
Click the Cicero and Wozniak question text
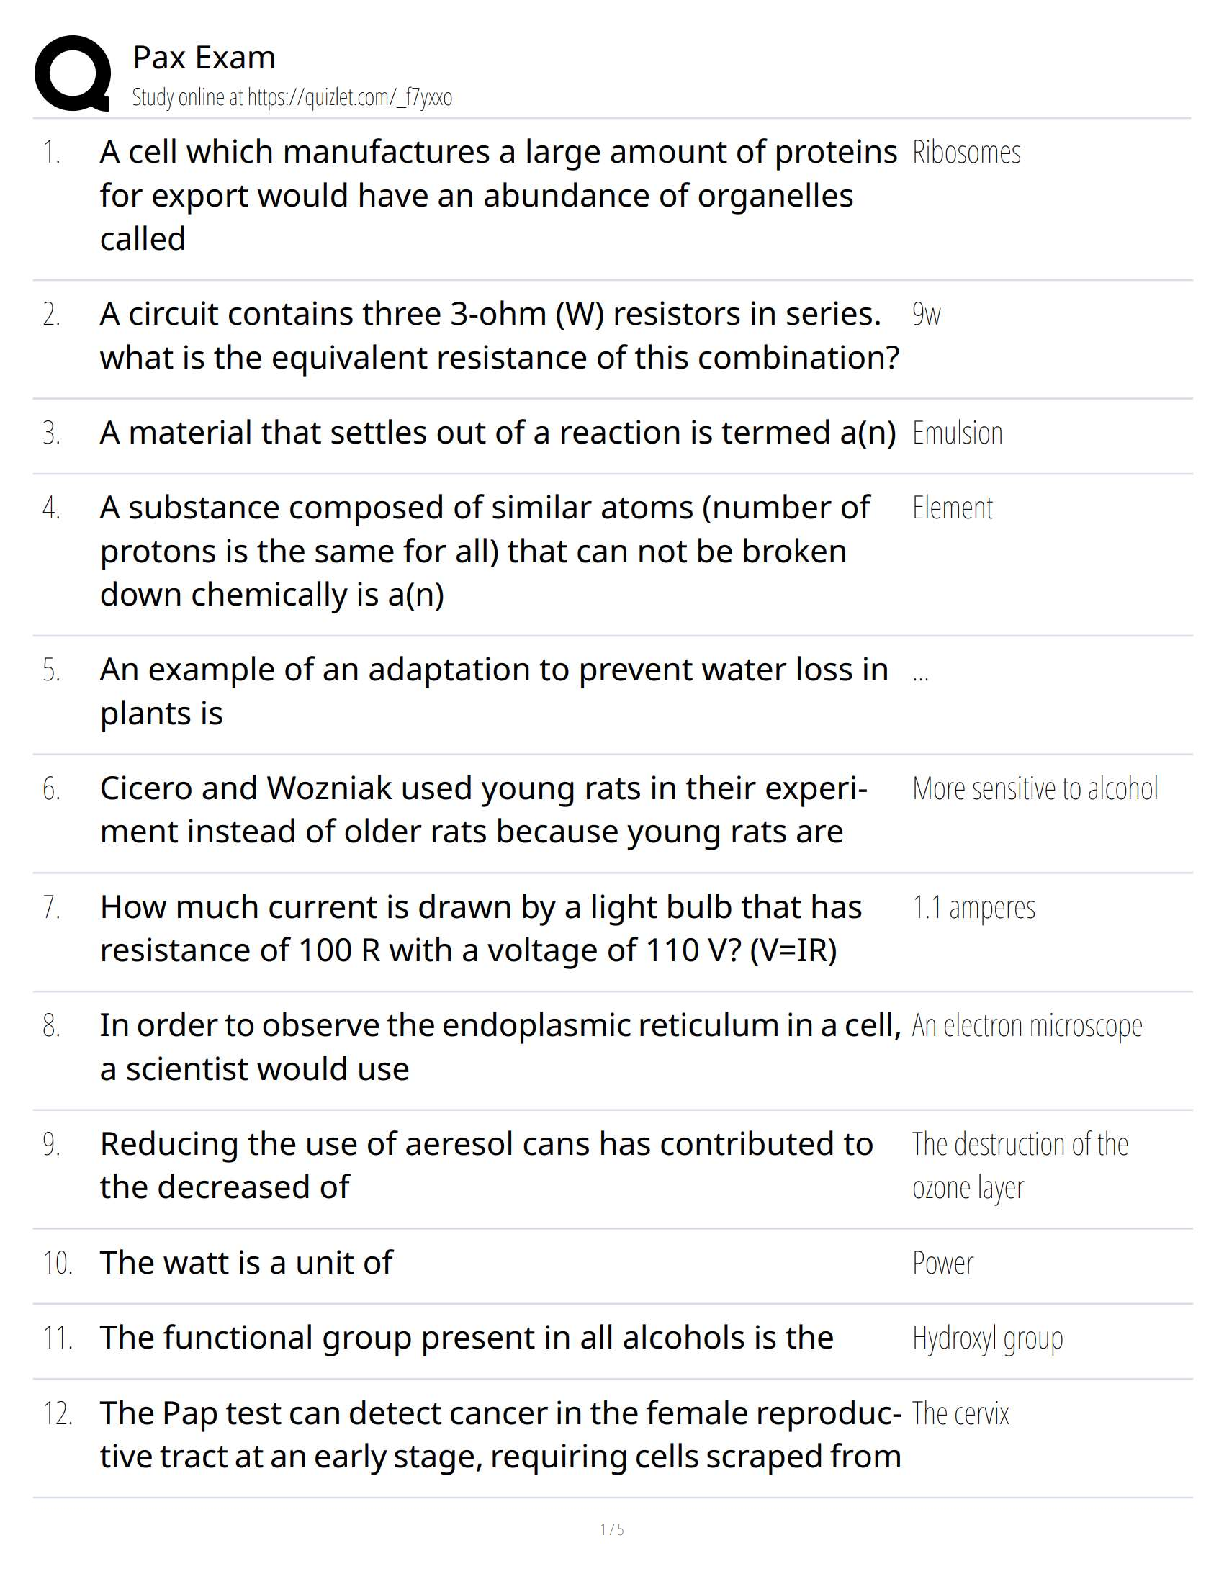[483, 810]
